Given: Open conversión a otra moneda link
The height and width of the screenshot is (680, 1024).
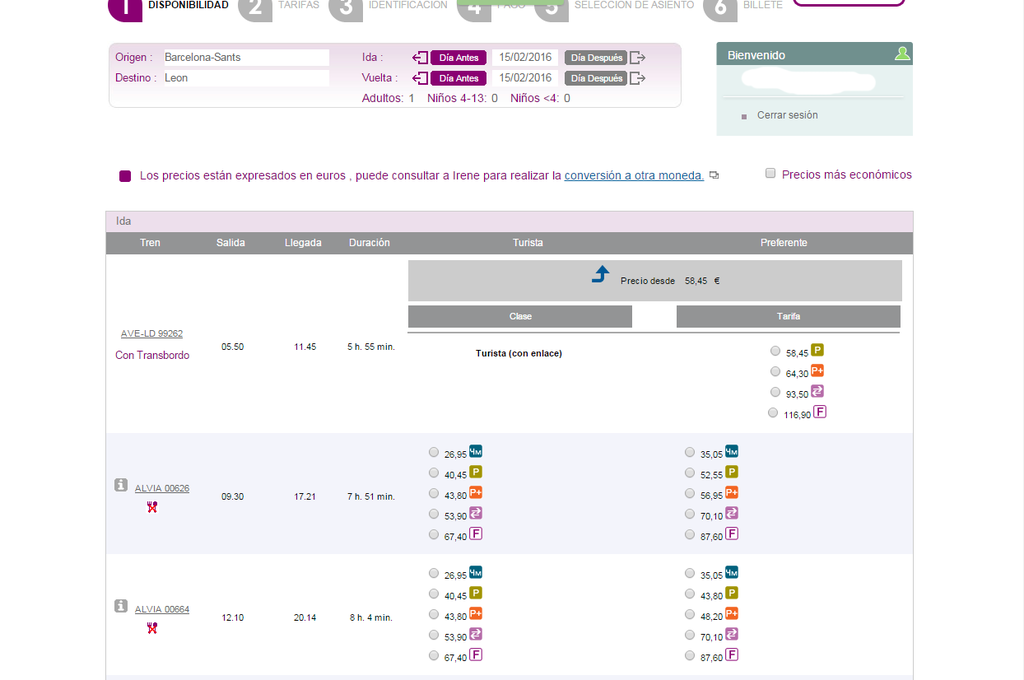Looking at the screenshot, I should pyautogui.click(x=633, y=175).
